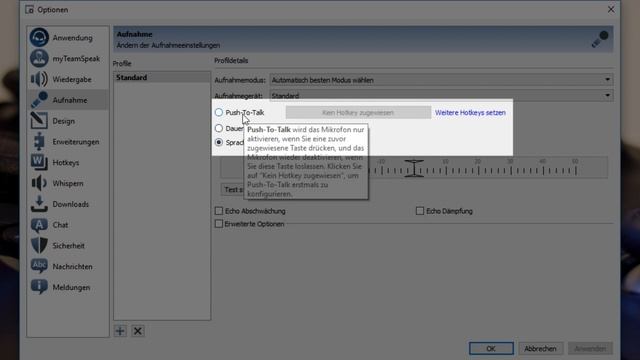Enable the Echo Abschwächung checkbox
This screenshot has width=640, height=360.
click(219, 211)
